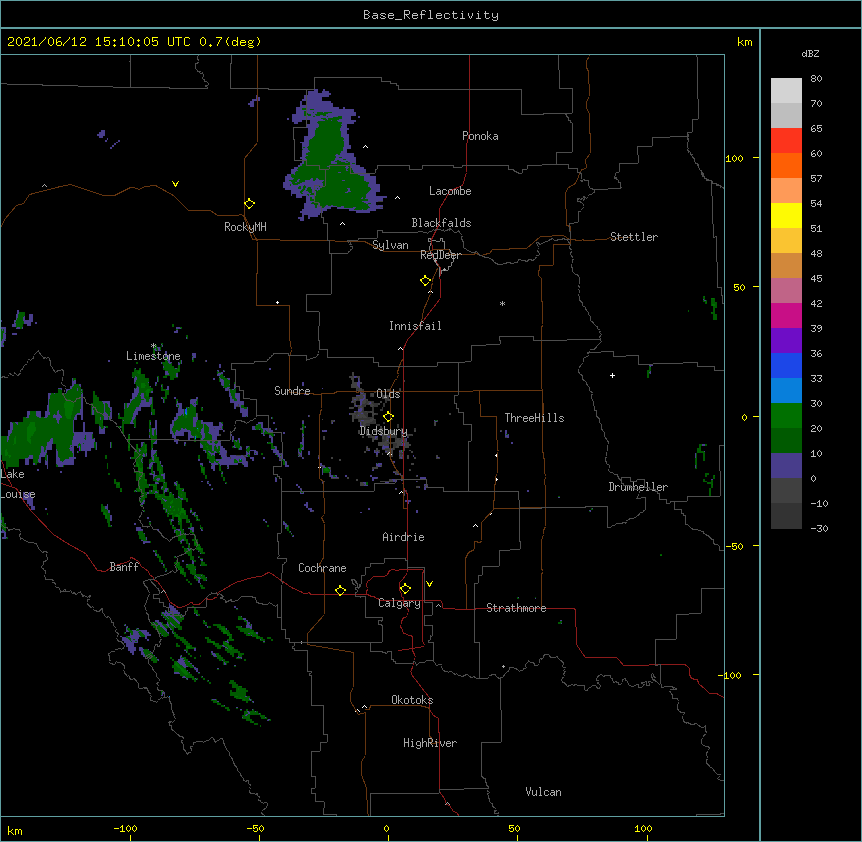The image size is (862, 842).
Task: Click the RedDeer city label
Action: pos(440,254)
